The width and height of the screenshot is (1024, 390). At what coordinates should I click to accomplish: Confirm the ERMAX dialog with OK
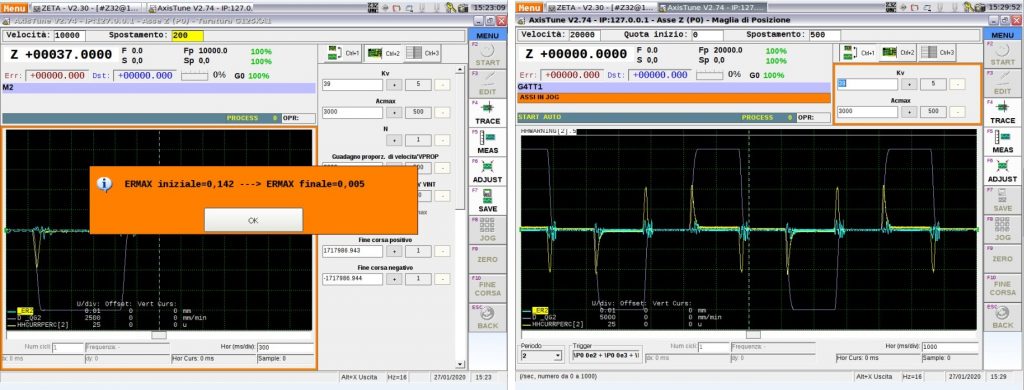(253, 220)
